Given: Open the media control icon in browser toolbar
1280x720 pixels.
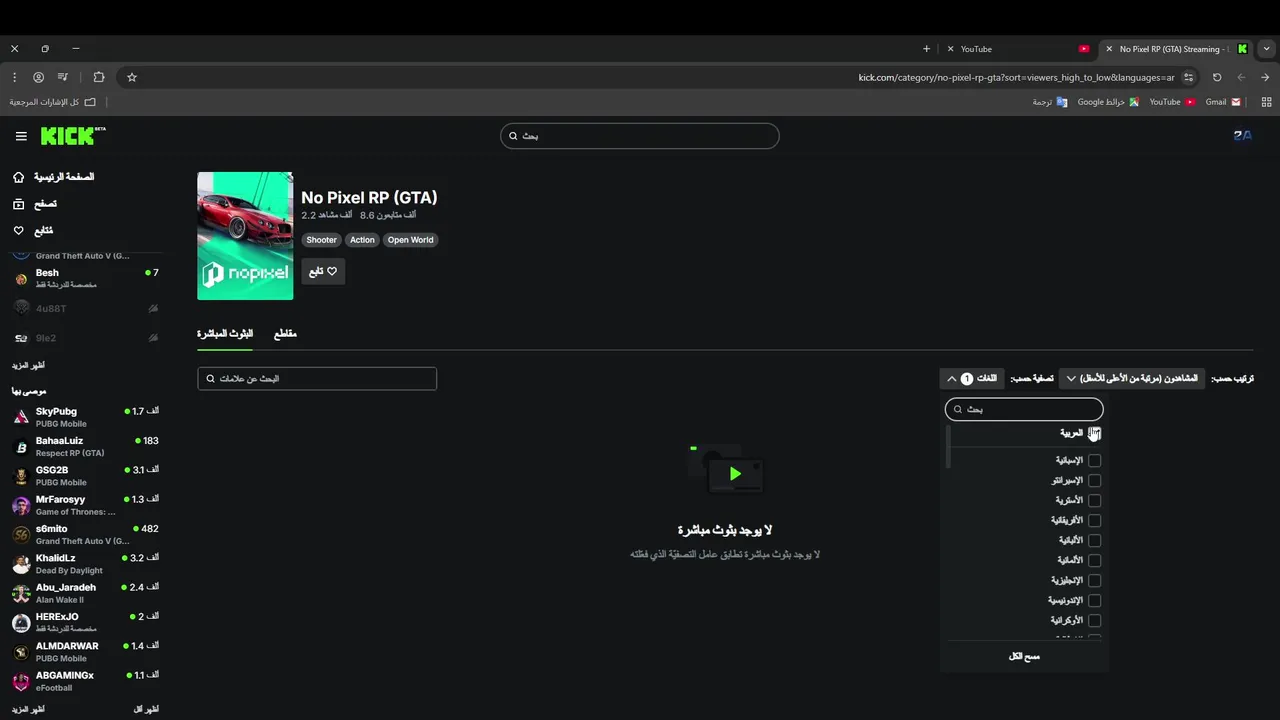Looking at the screenshot, I should 63,77.
